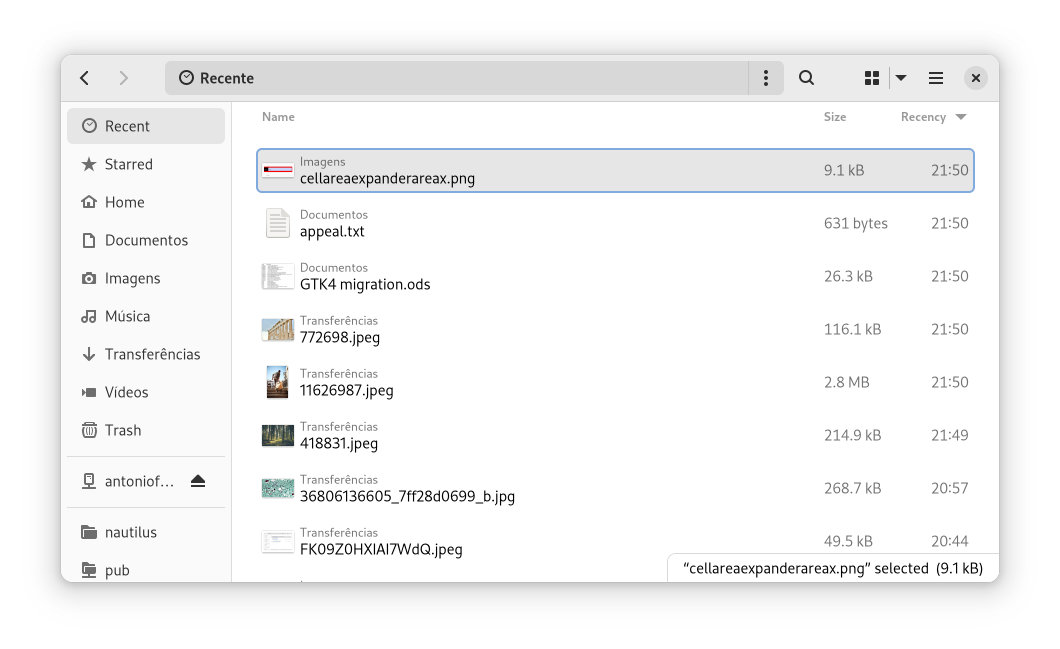Screen dimensions: 1060x649
Task: Click the house icon beside Home
Action: [89, 202]
